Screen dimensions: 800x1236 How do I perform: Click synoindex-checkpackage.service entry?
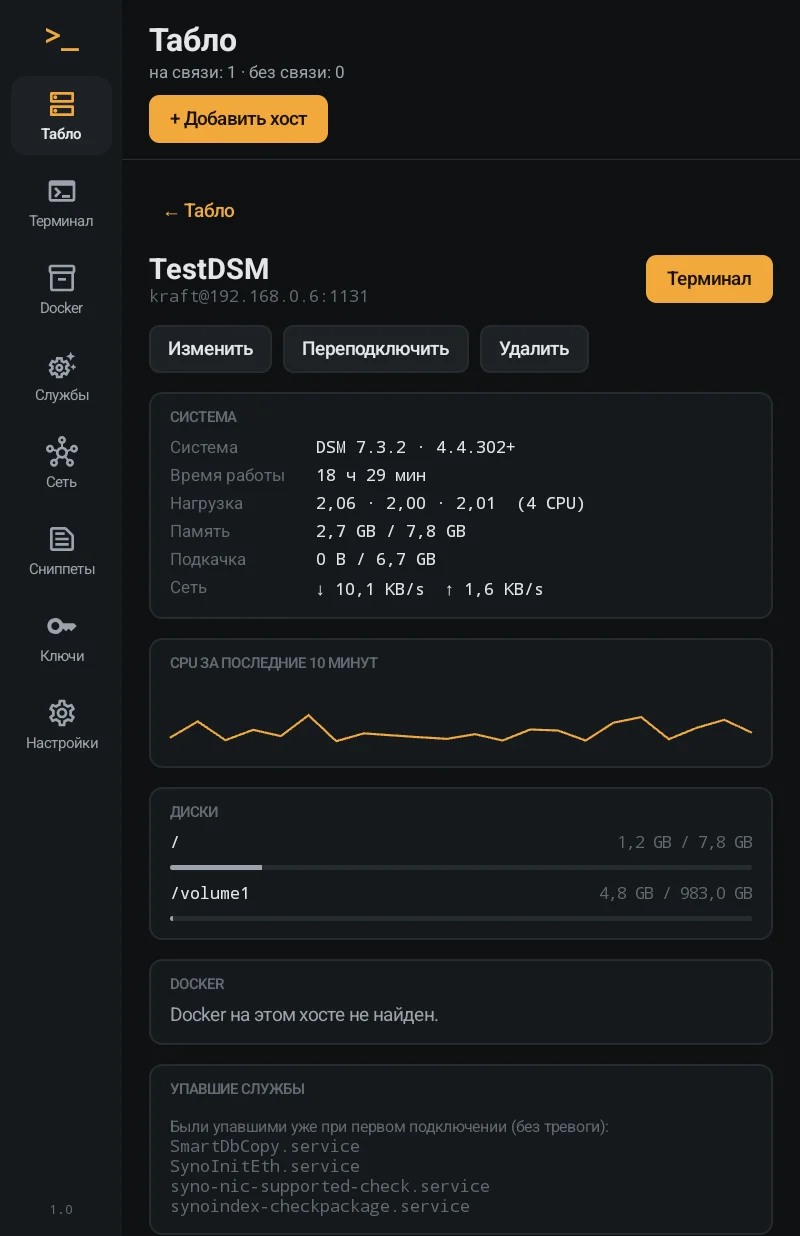320,1206
